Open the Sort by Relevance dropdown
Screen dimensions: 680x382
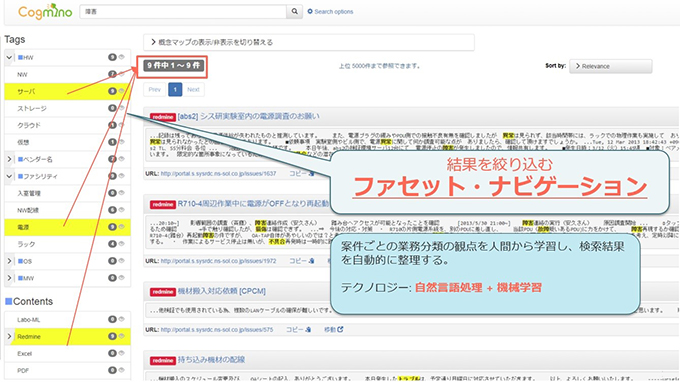coord(611,66)
